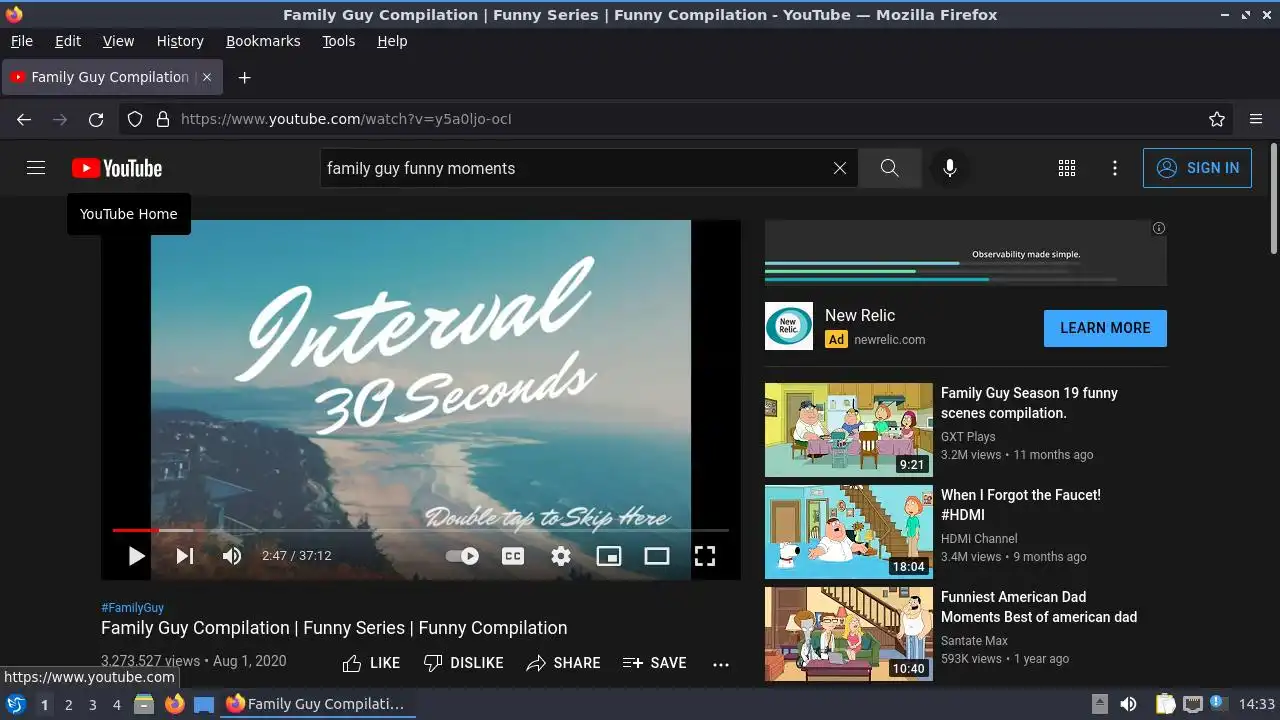The width and height of the screenshot is (1280, 720).
Task: Open more actions ellipsis below video
Action: click(721, 664)
